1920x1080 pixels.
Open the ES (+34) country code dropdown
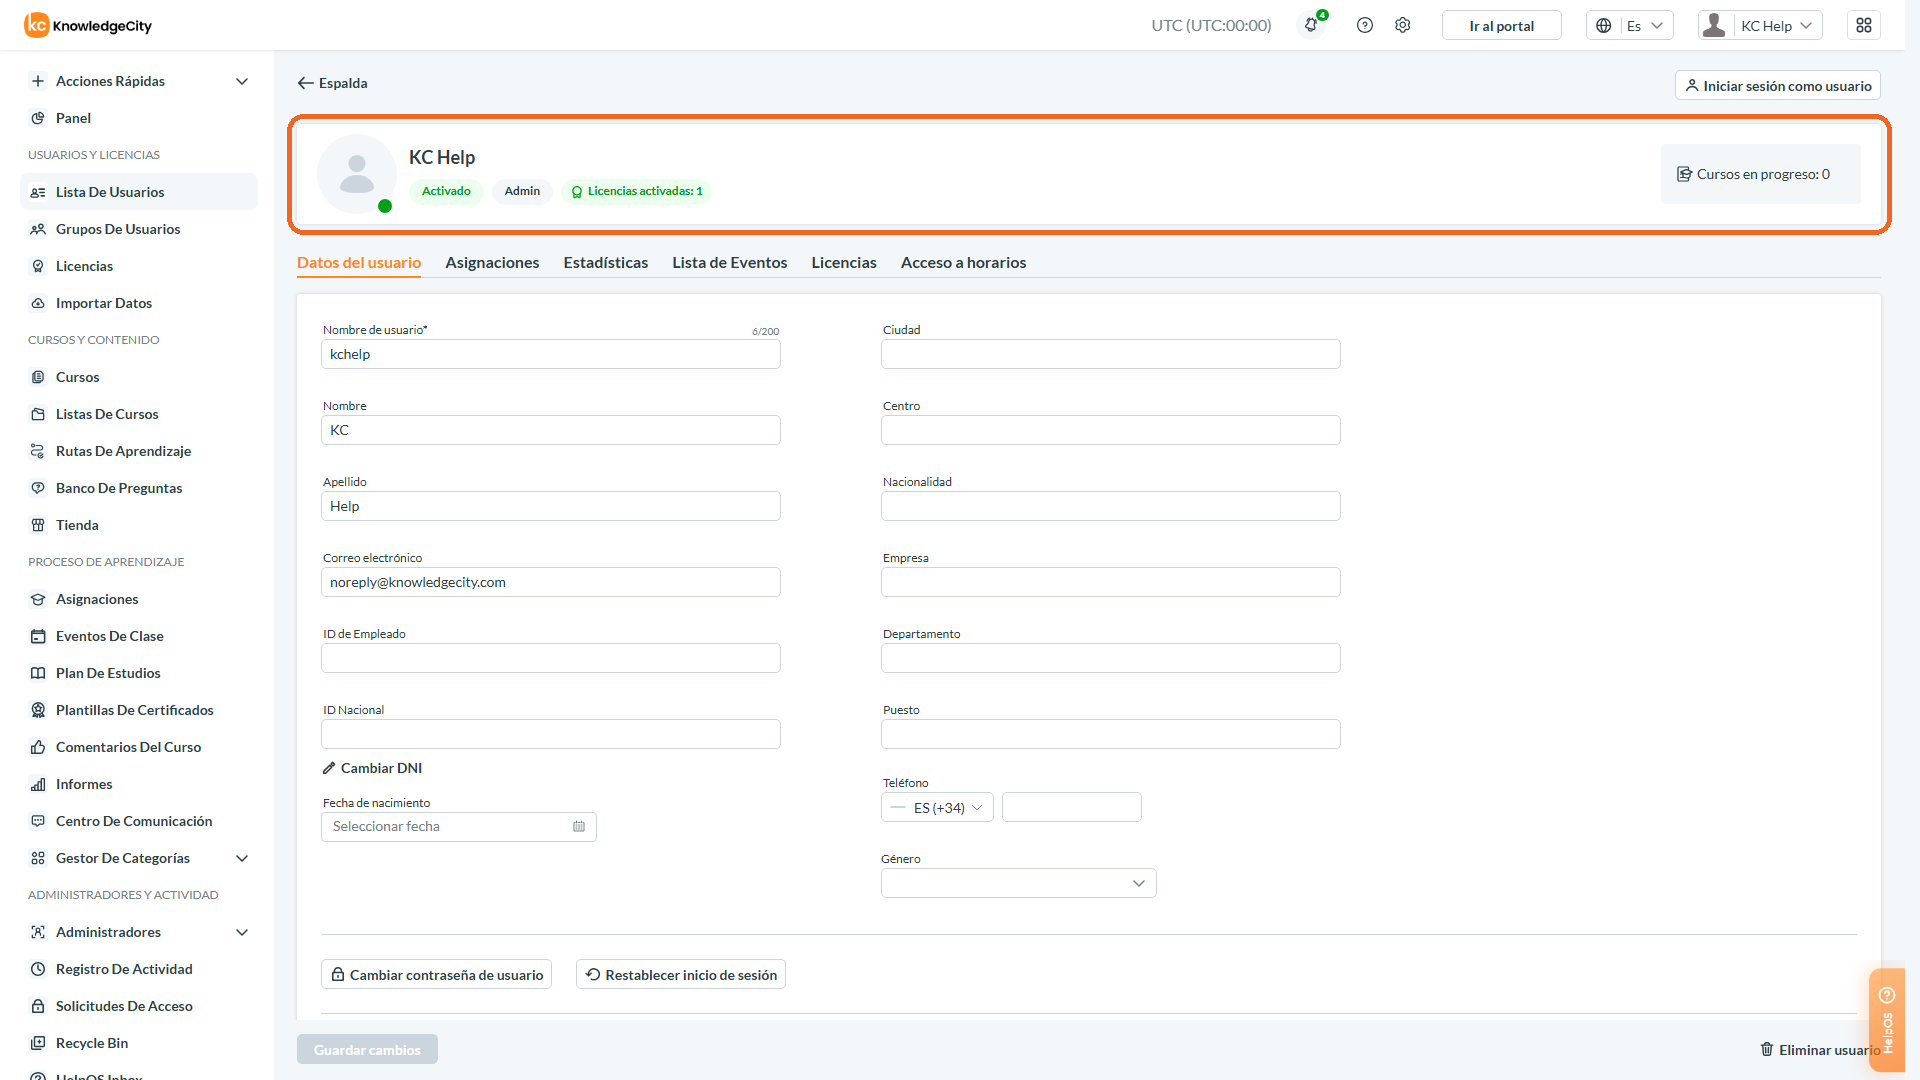[937, 808]
